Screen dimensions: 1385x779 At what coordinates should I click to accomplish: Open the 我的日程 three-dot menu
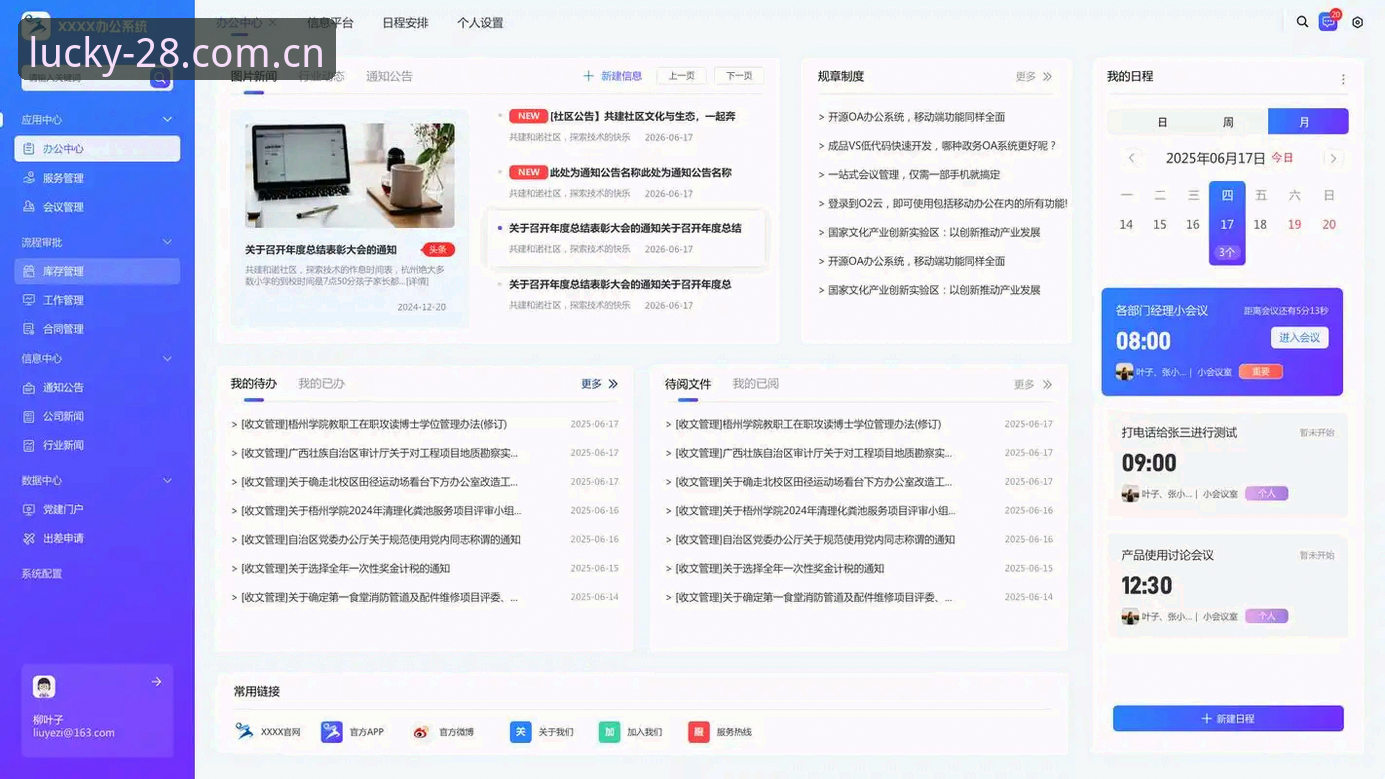pyautogui.click(x=1343, y=79)
